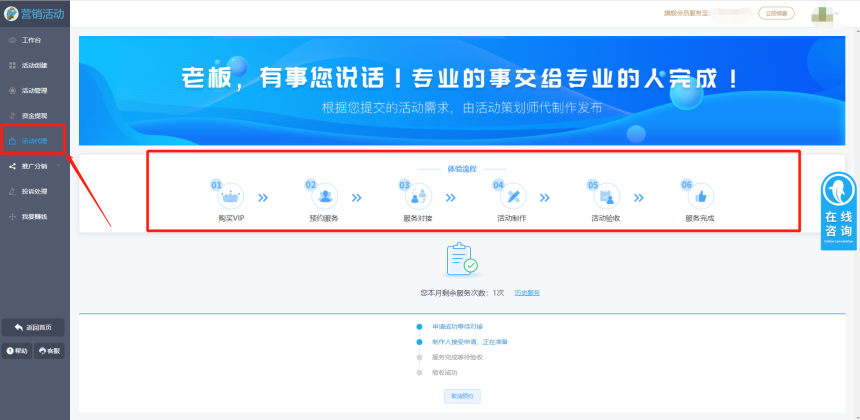Go to 活动创建 in the sidebar

pos(34,65)
